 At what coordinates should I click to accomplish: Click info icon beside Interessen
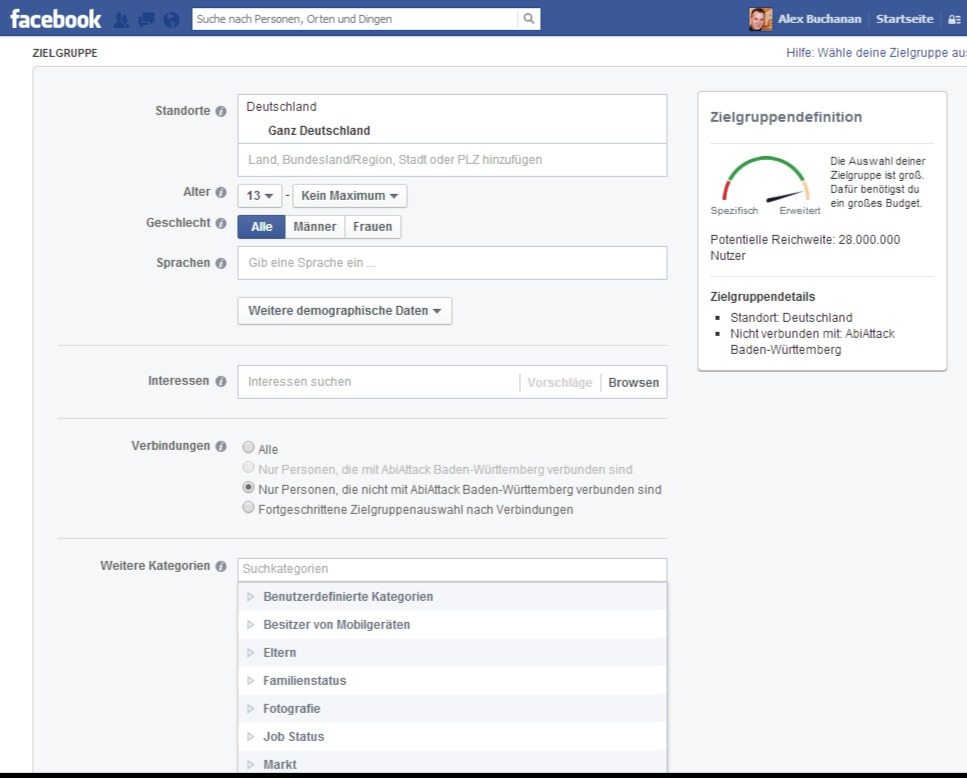coord(221,381)
